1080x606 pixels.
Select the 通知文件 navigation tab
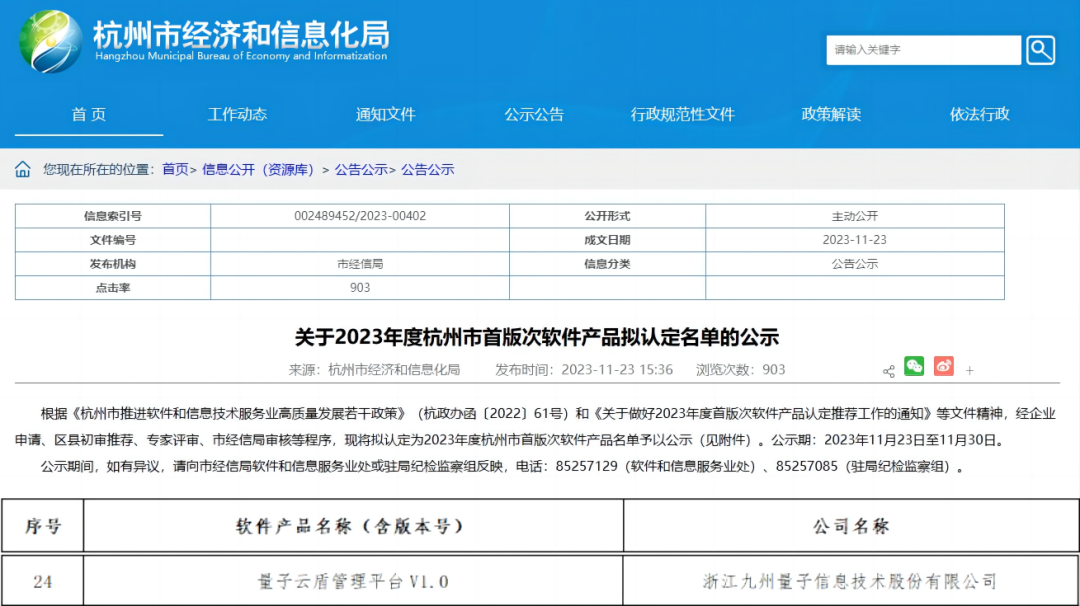385,114
